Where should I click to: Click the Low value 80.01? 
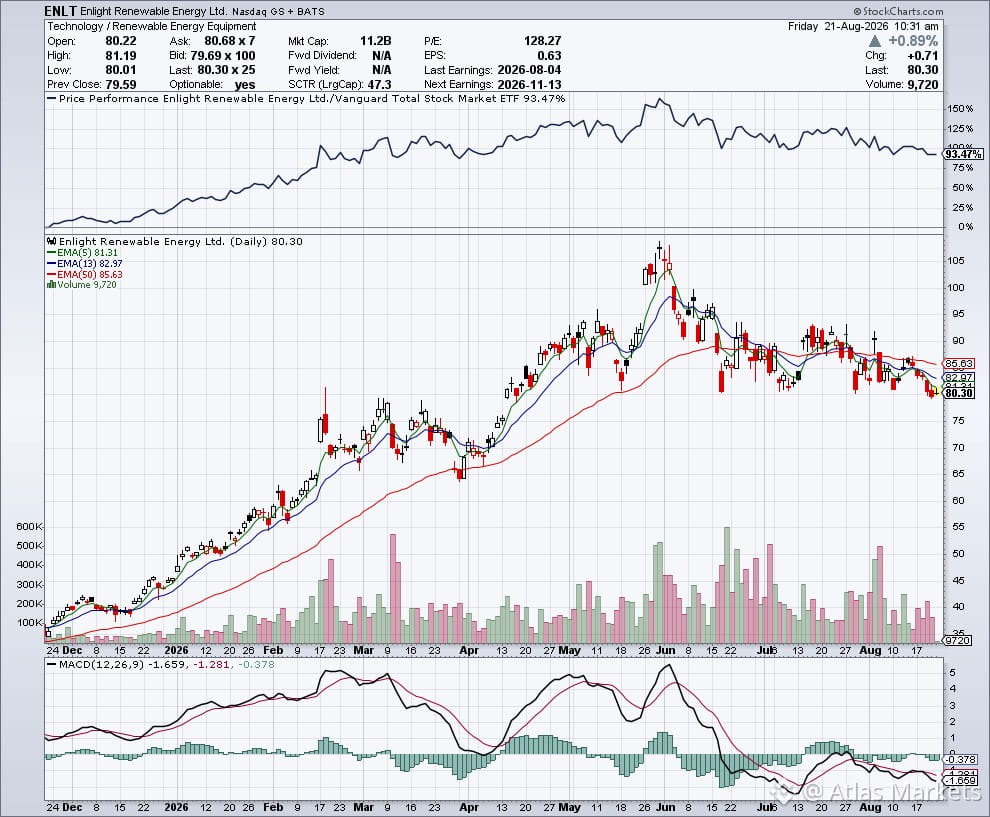click(121, 70)
